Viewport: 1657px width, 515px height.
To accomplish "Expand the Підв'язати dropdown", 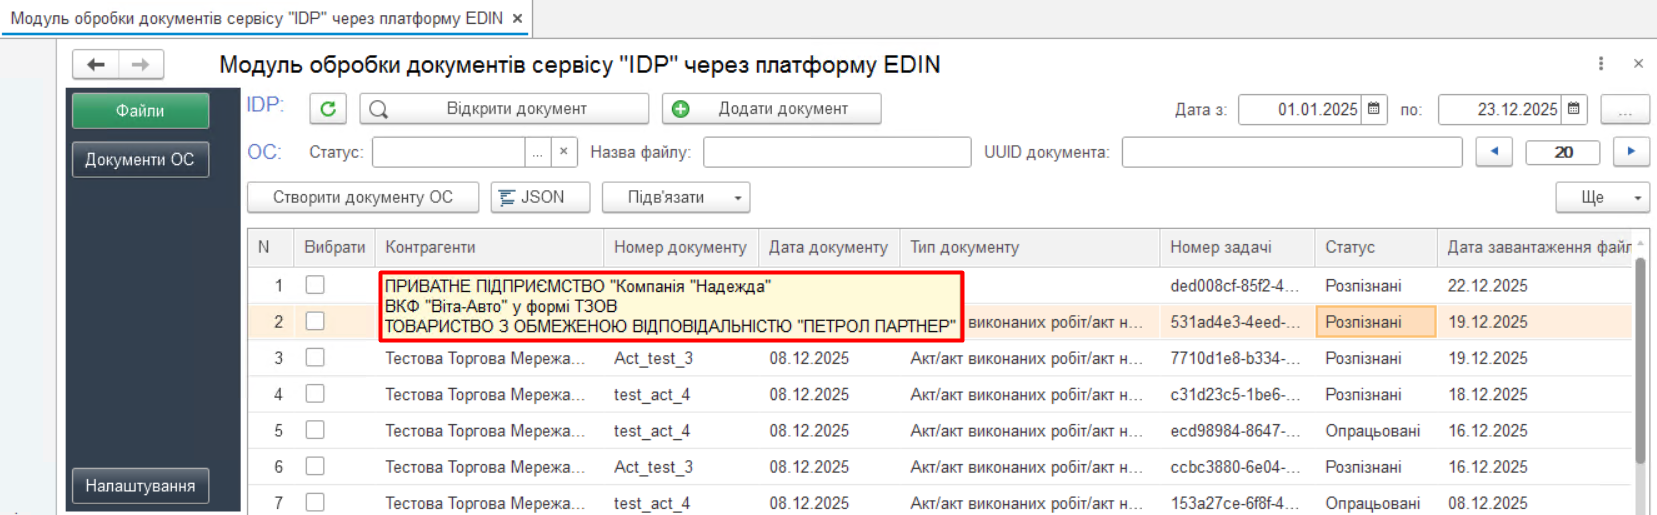I will pos(737,198).
